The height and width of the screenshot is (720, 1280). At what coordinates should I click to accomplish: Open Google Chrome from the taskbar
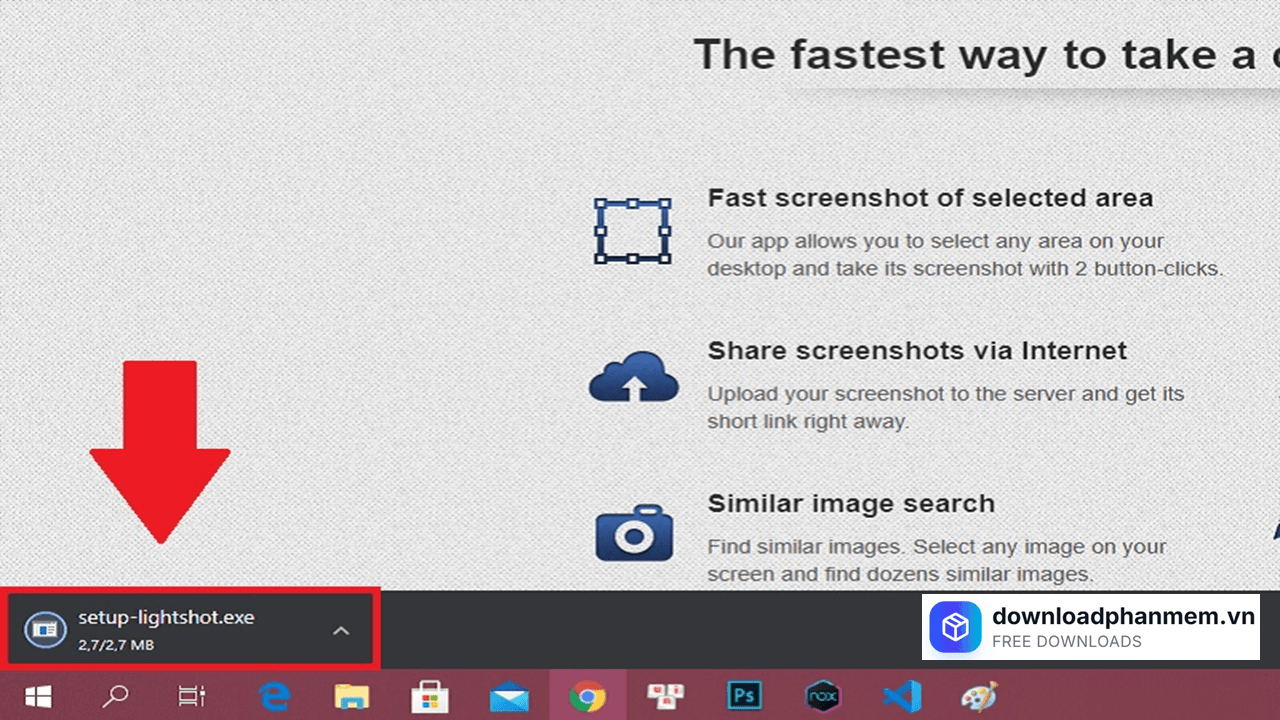[588, 695]
